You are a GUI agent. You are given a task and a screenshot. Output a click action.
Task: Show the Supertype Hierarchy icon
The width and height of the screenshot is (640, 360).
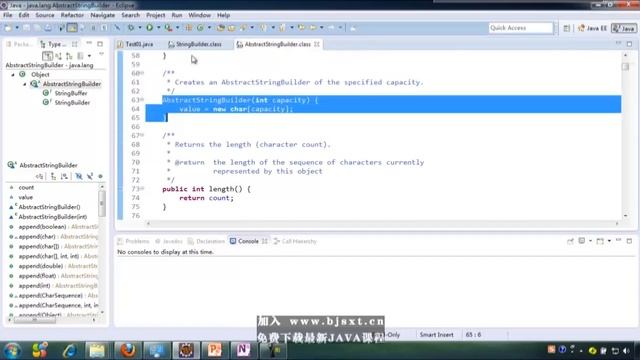pyautogui.click(x=58, y=56)
